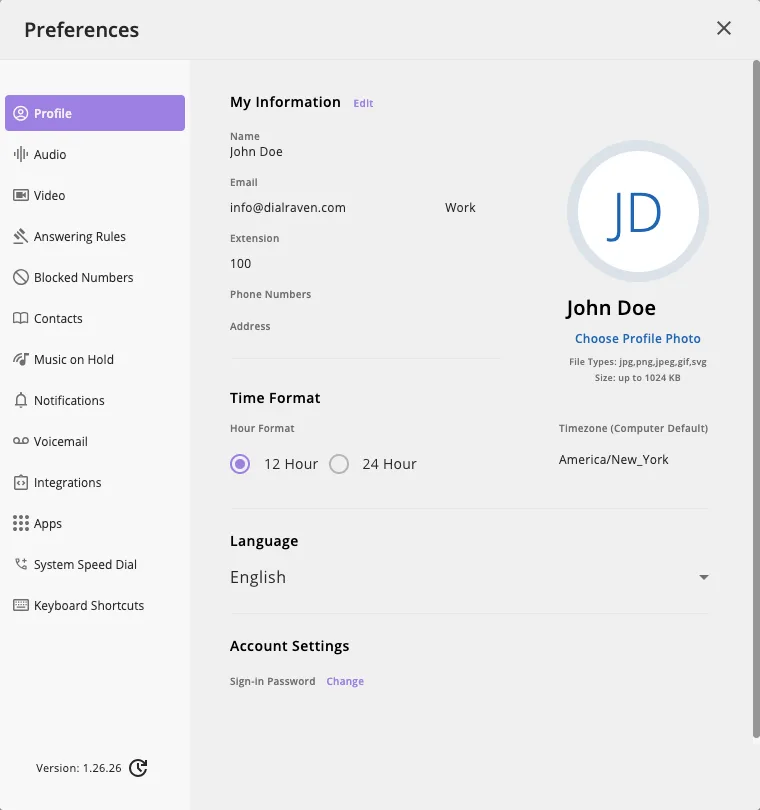
Task: Click the Address field label
Action: pos(250,326)
